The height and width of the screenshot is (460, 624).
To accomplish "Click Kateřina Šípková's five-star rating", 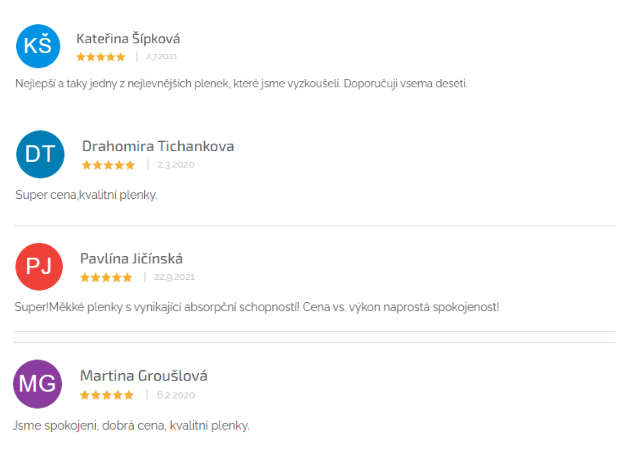I will coord(101,57).
